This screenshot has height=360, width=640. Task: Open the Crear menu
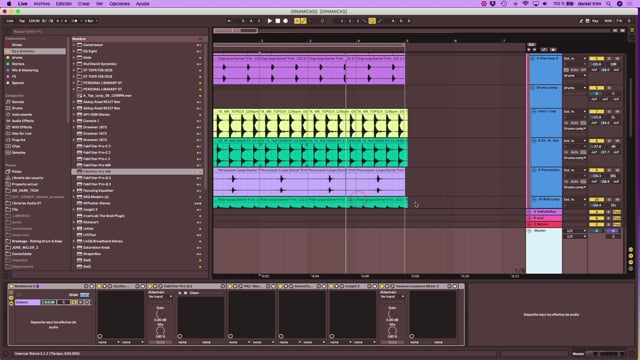[84, 4]
